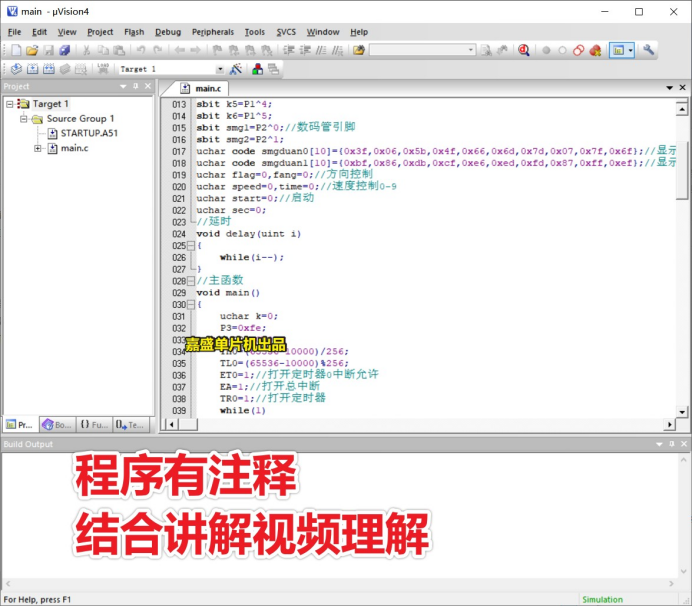This screenshot has height=607, width=693.
Task: Click the 'void main()' code line
Action: pos(228,293)
